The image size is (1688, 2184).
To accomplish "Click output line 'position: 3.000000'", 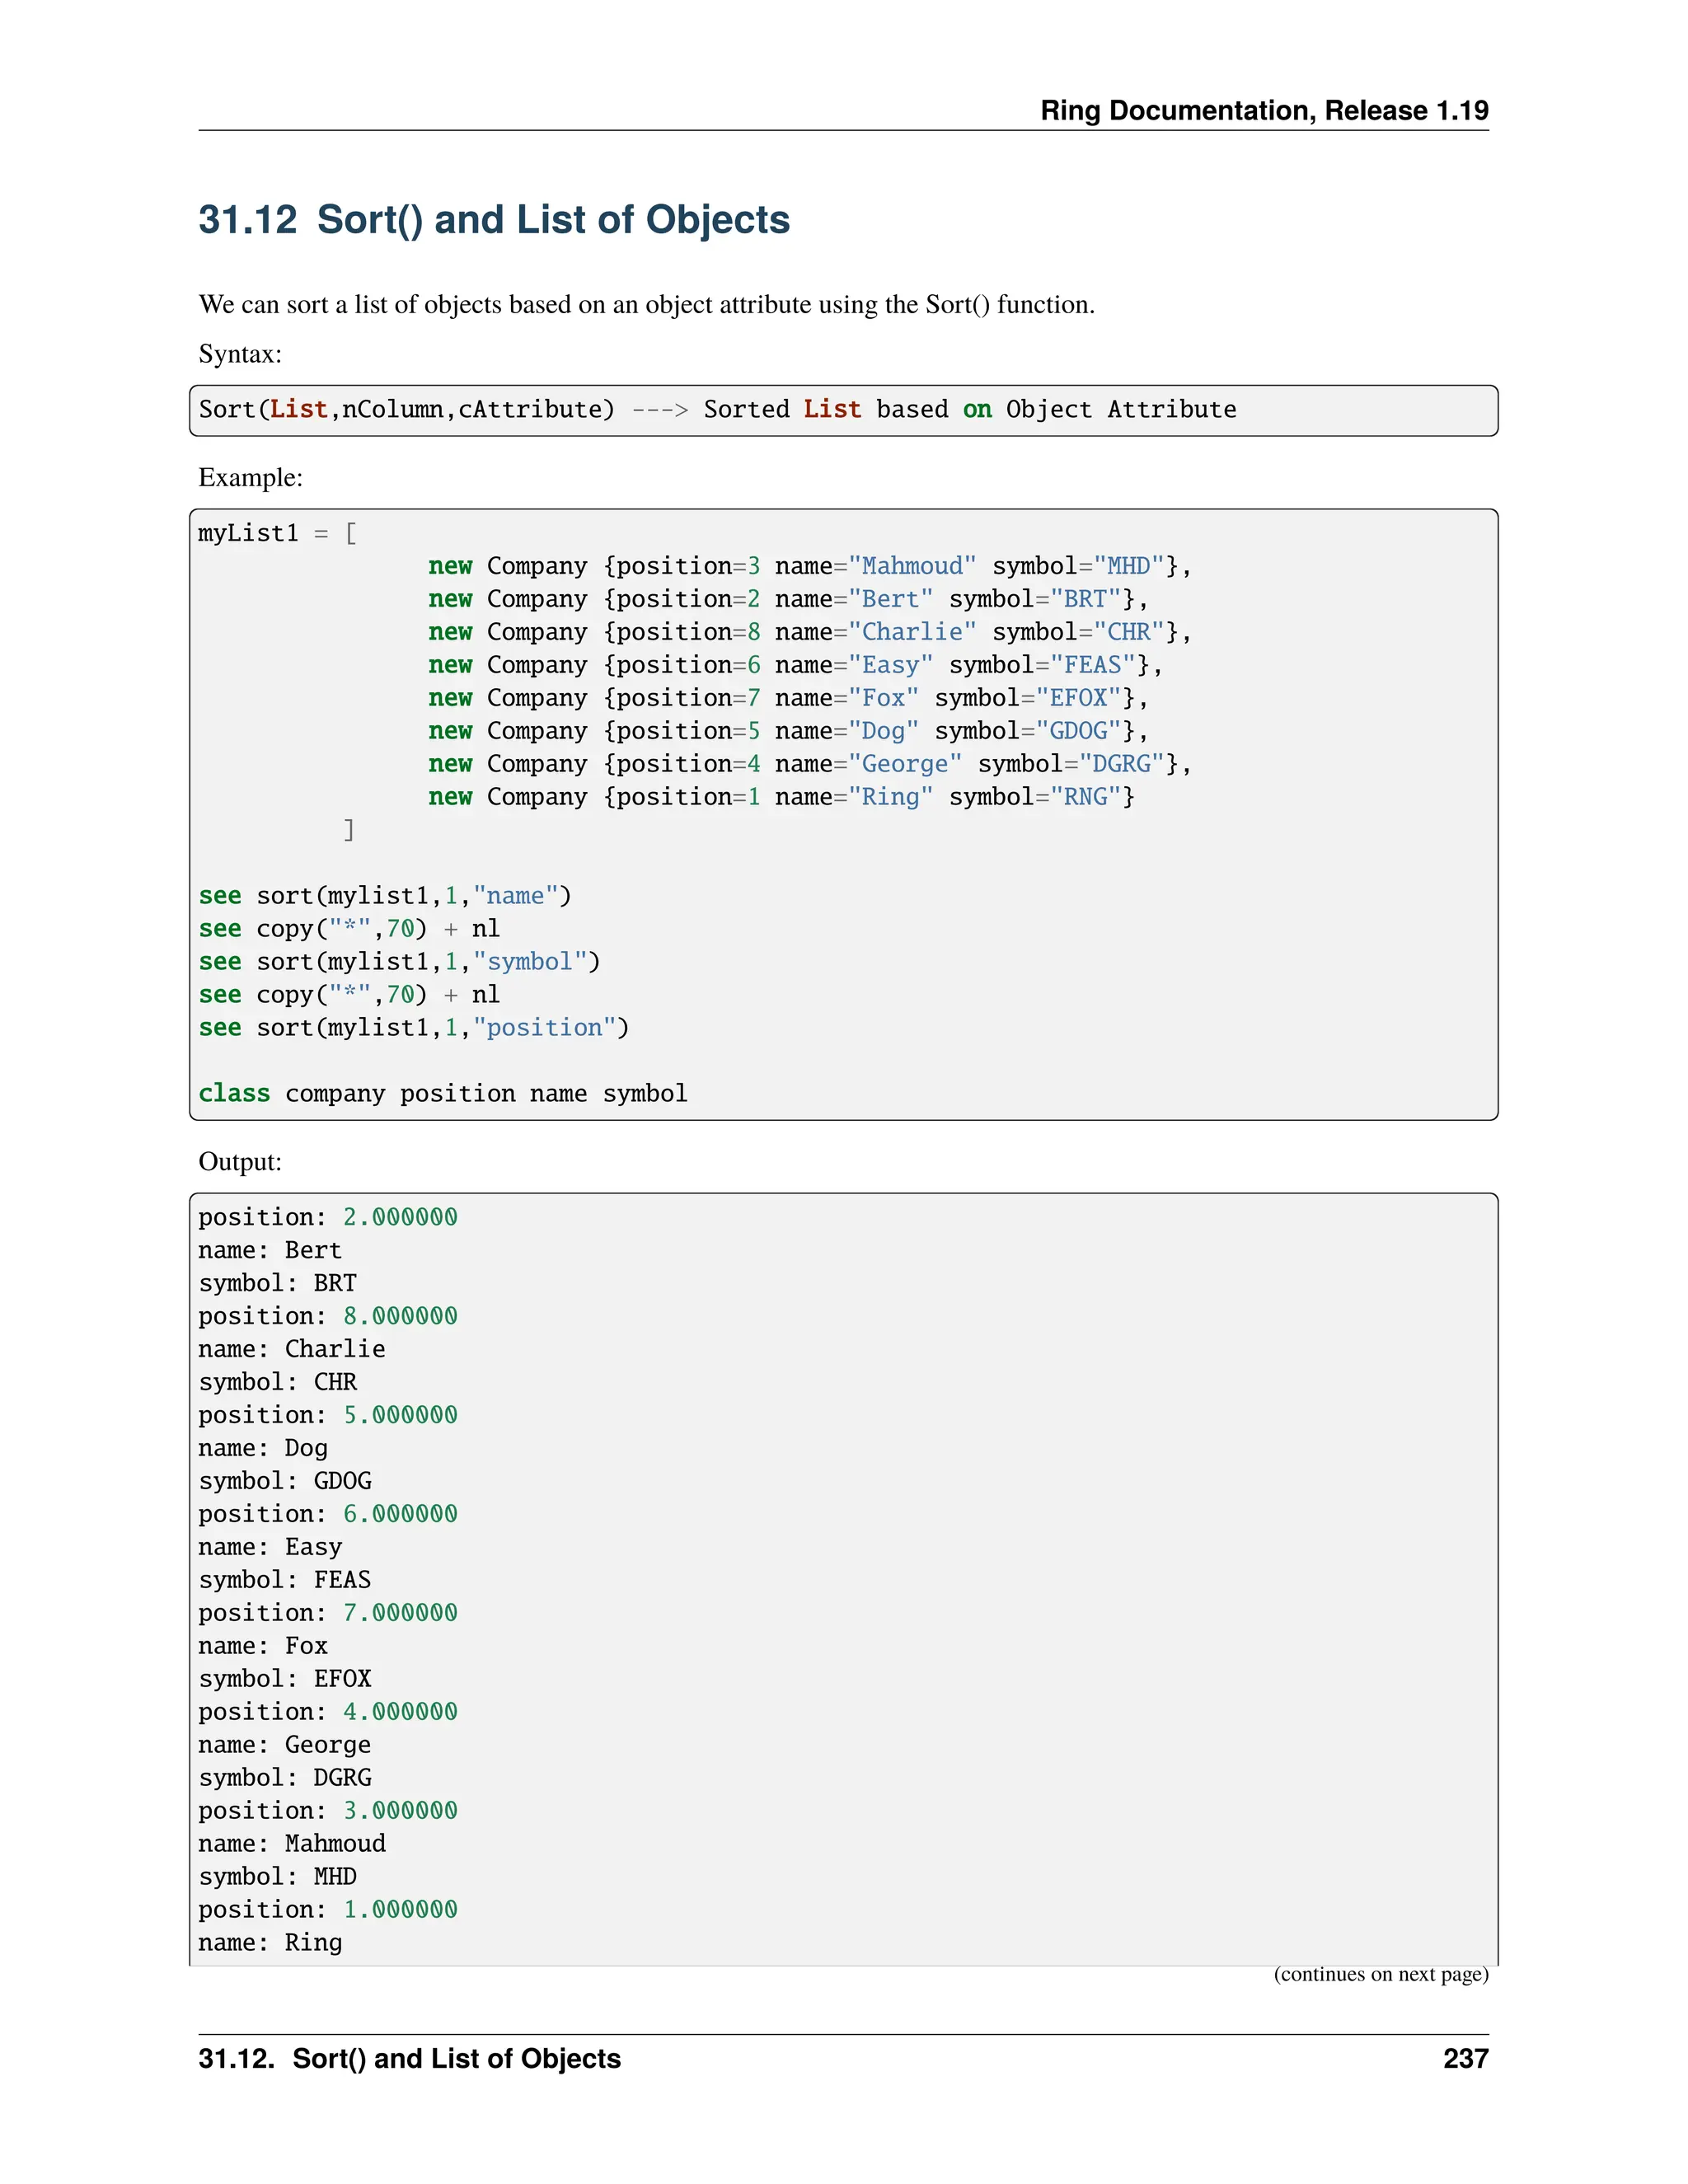I will [328, 1812].
